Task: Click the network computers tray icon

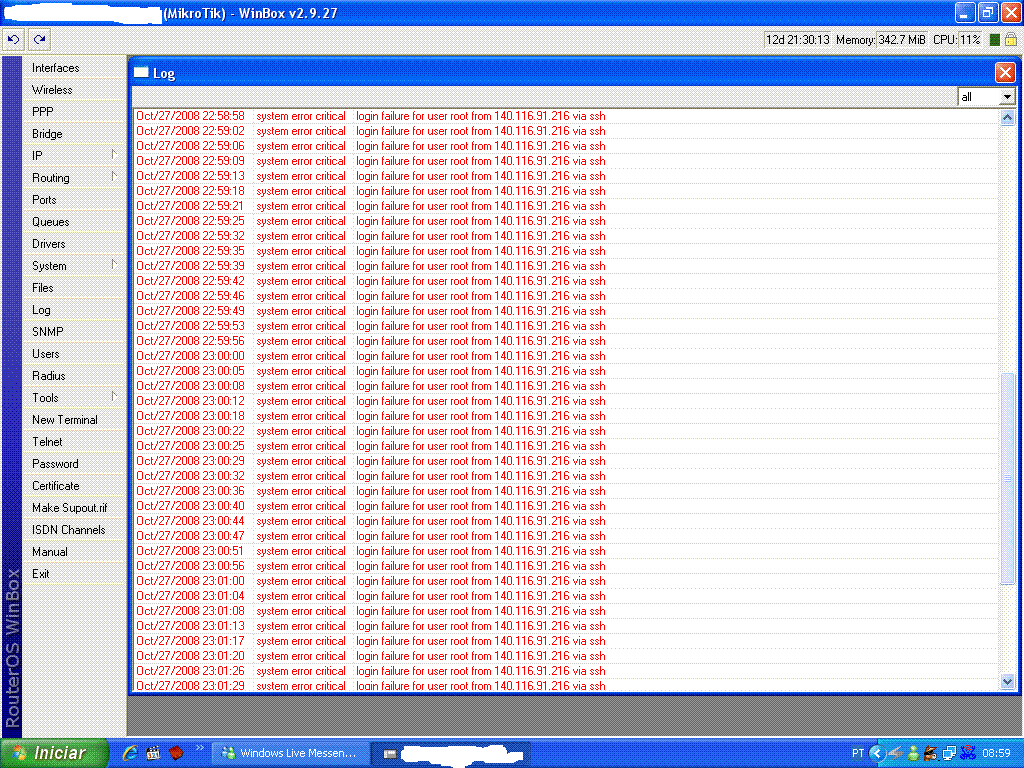Action: (949, 753)
